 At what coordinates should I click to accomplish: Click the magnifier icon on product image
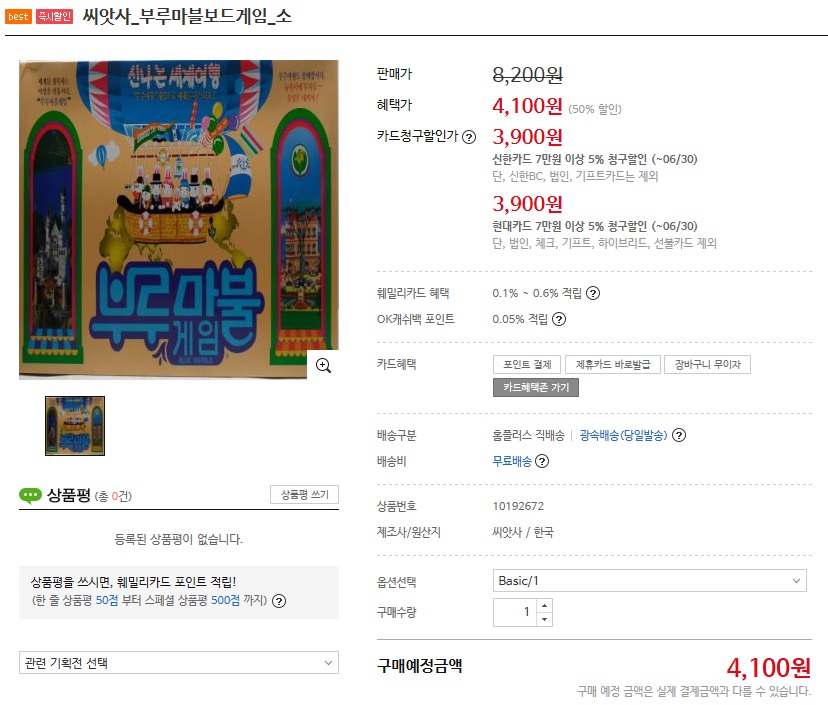point(323,365)
